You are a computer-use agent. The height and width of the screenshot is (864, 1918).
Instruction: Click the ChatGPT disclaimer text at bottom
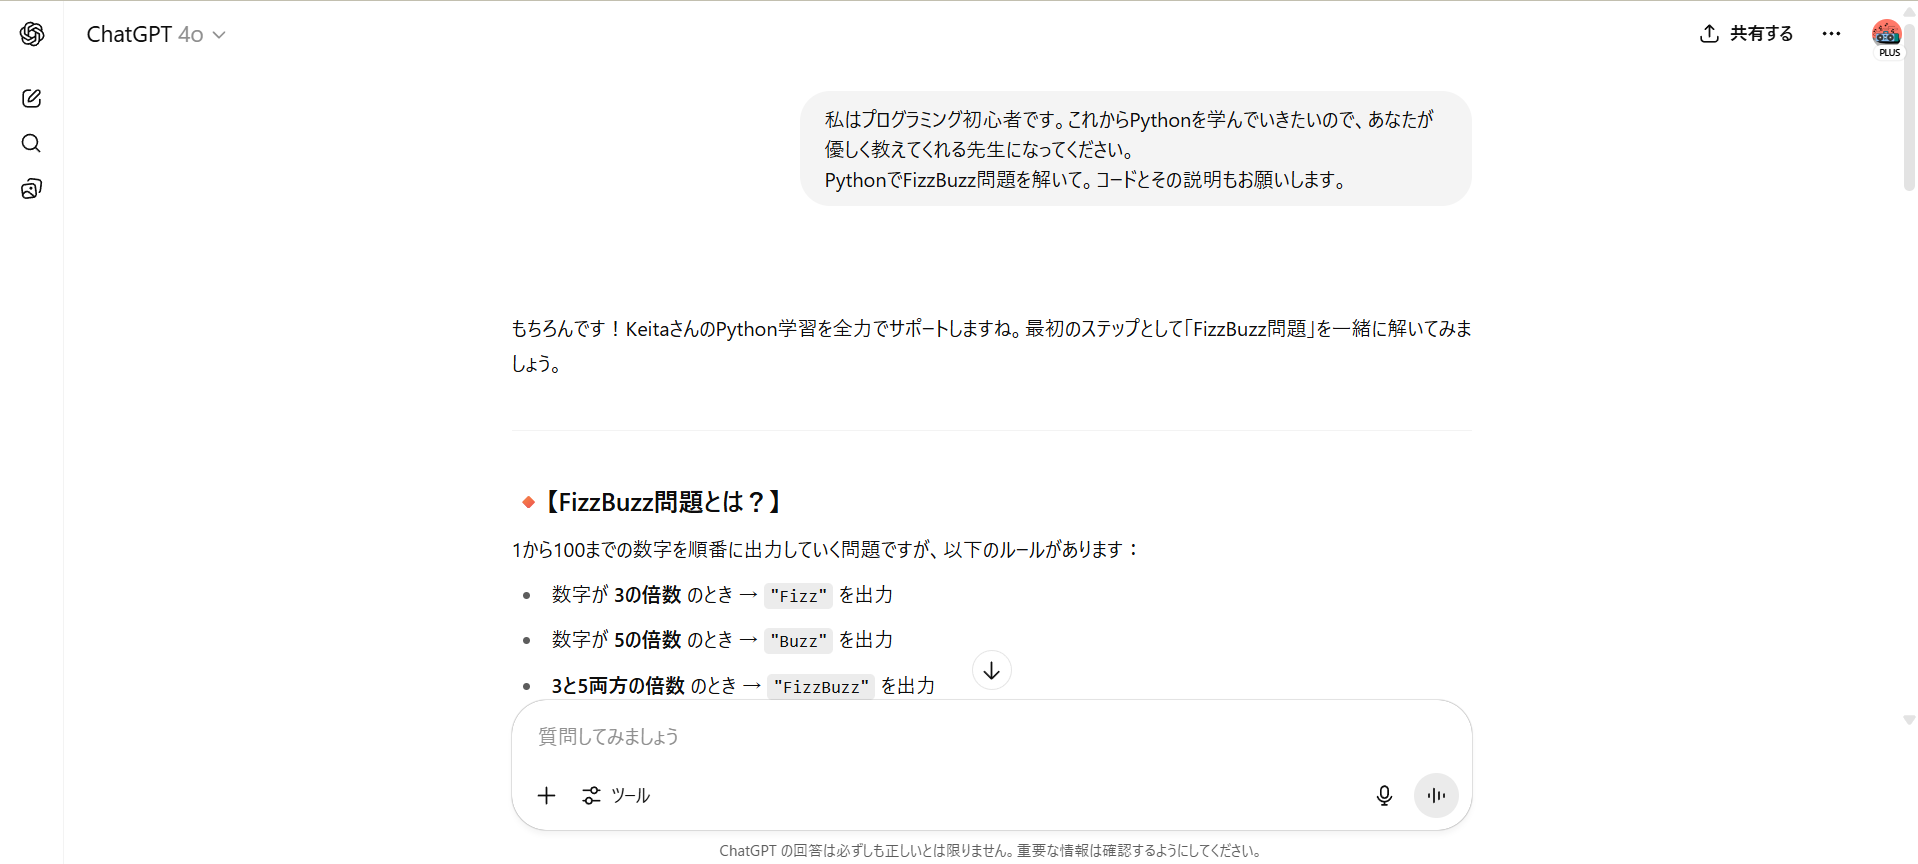click(991, 851)
